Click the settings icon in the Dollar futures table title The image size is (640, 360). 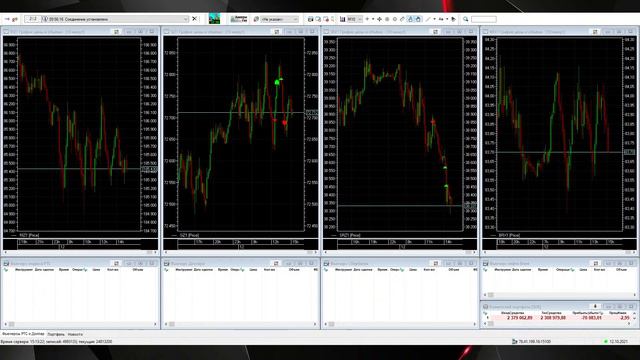pos(276,263)
